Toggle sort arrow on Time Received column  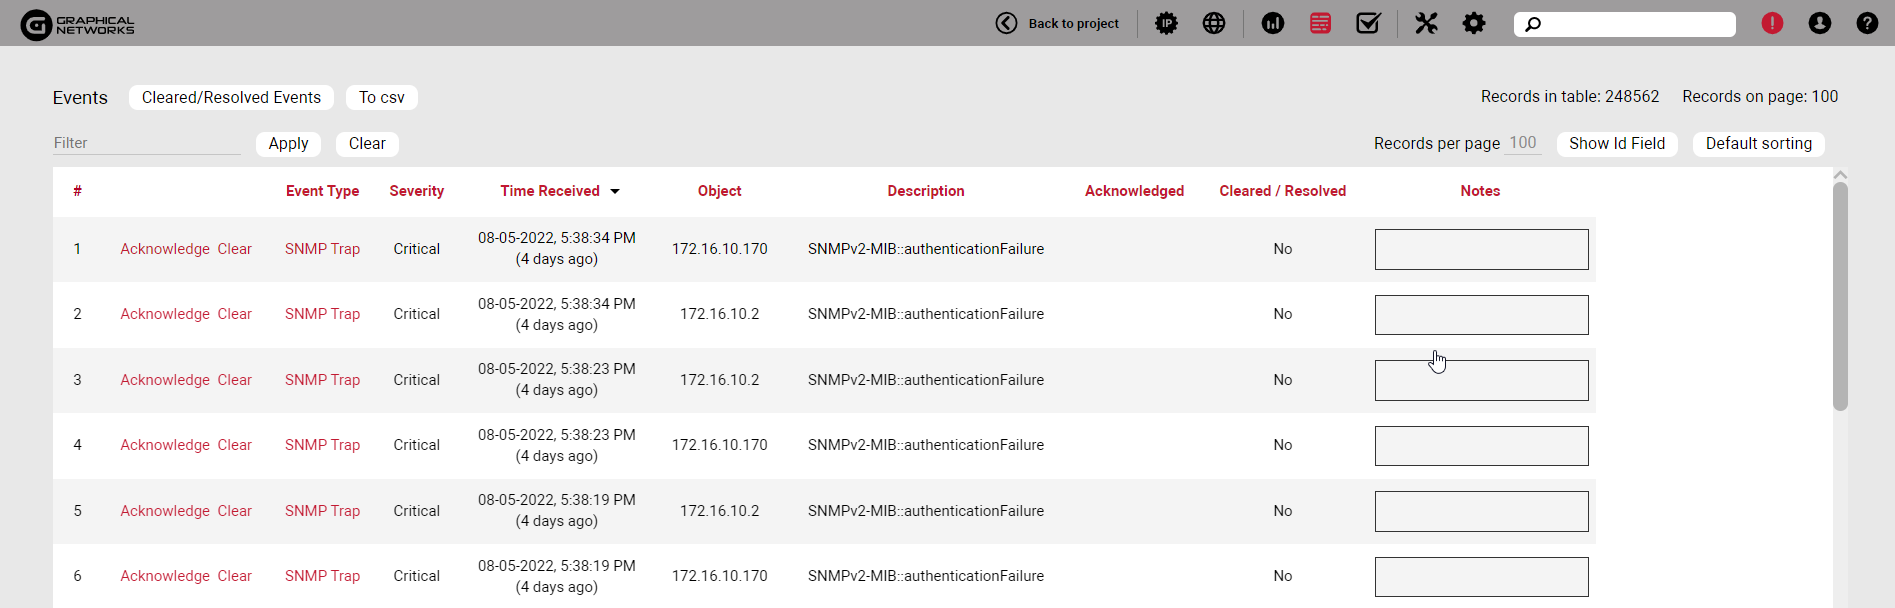pyautogui.click(x=615, y=192)
